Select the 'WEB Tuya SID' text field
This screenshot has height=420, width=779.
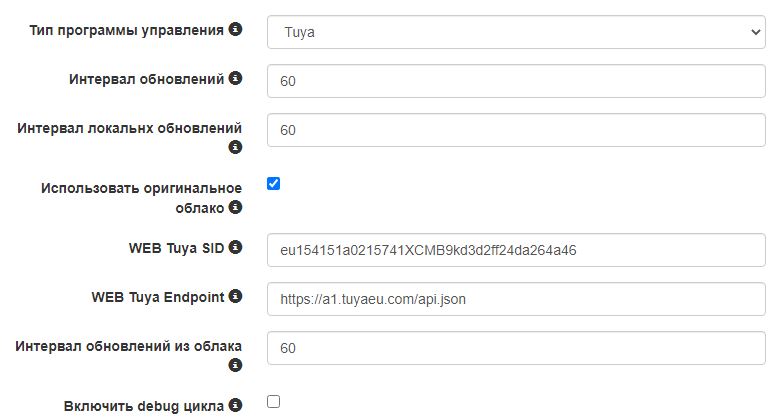pyautogui.click(x=516, y=250)
